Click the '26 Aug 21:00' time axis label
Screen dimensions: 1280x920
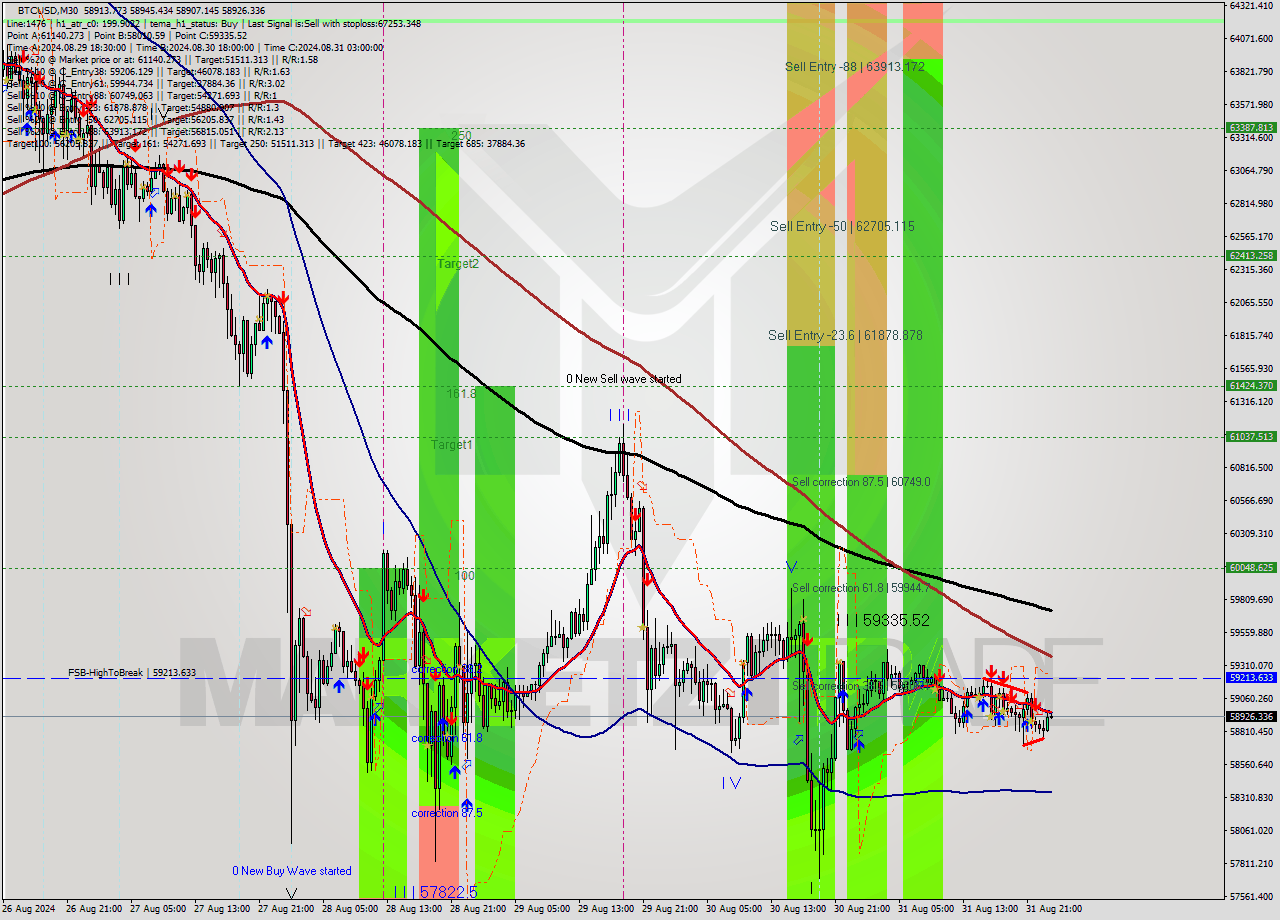(94, 909)
